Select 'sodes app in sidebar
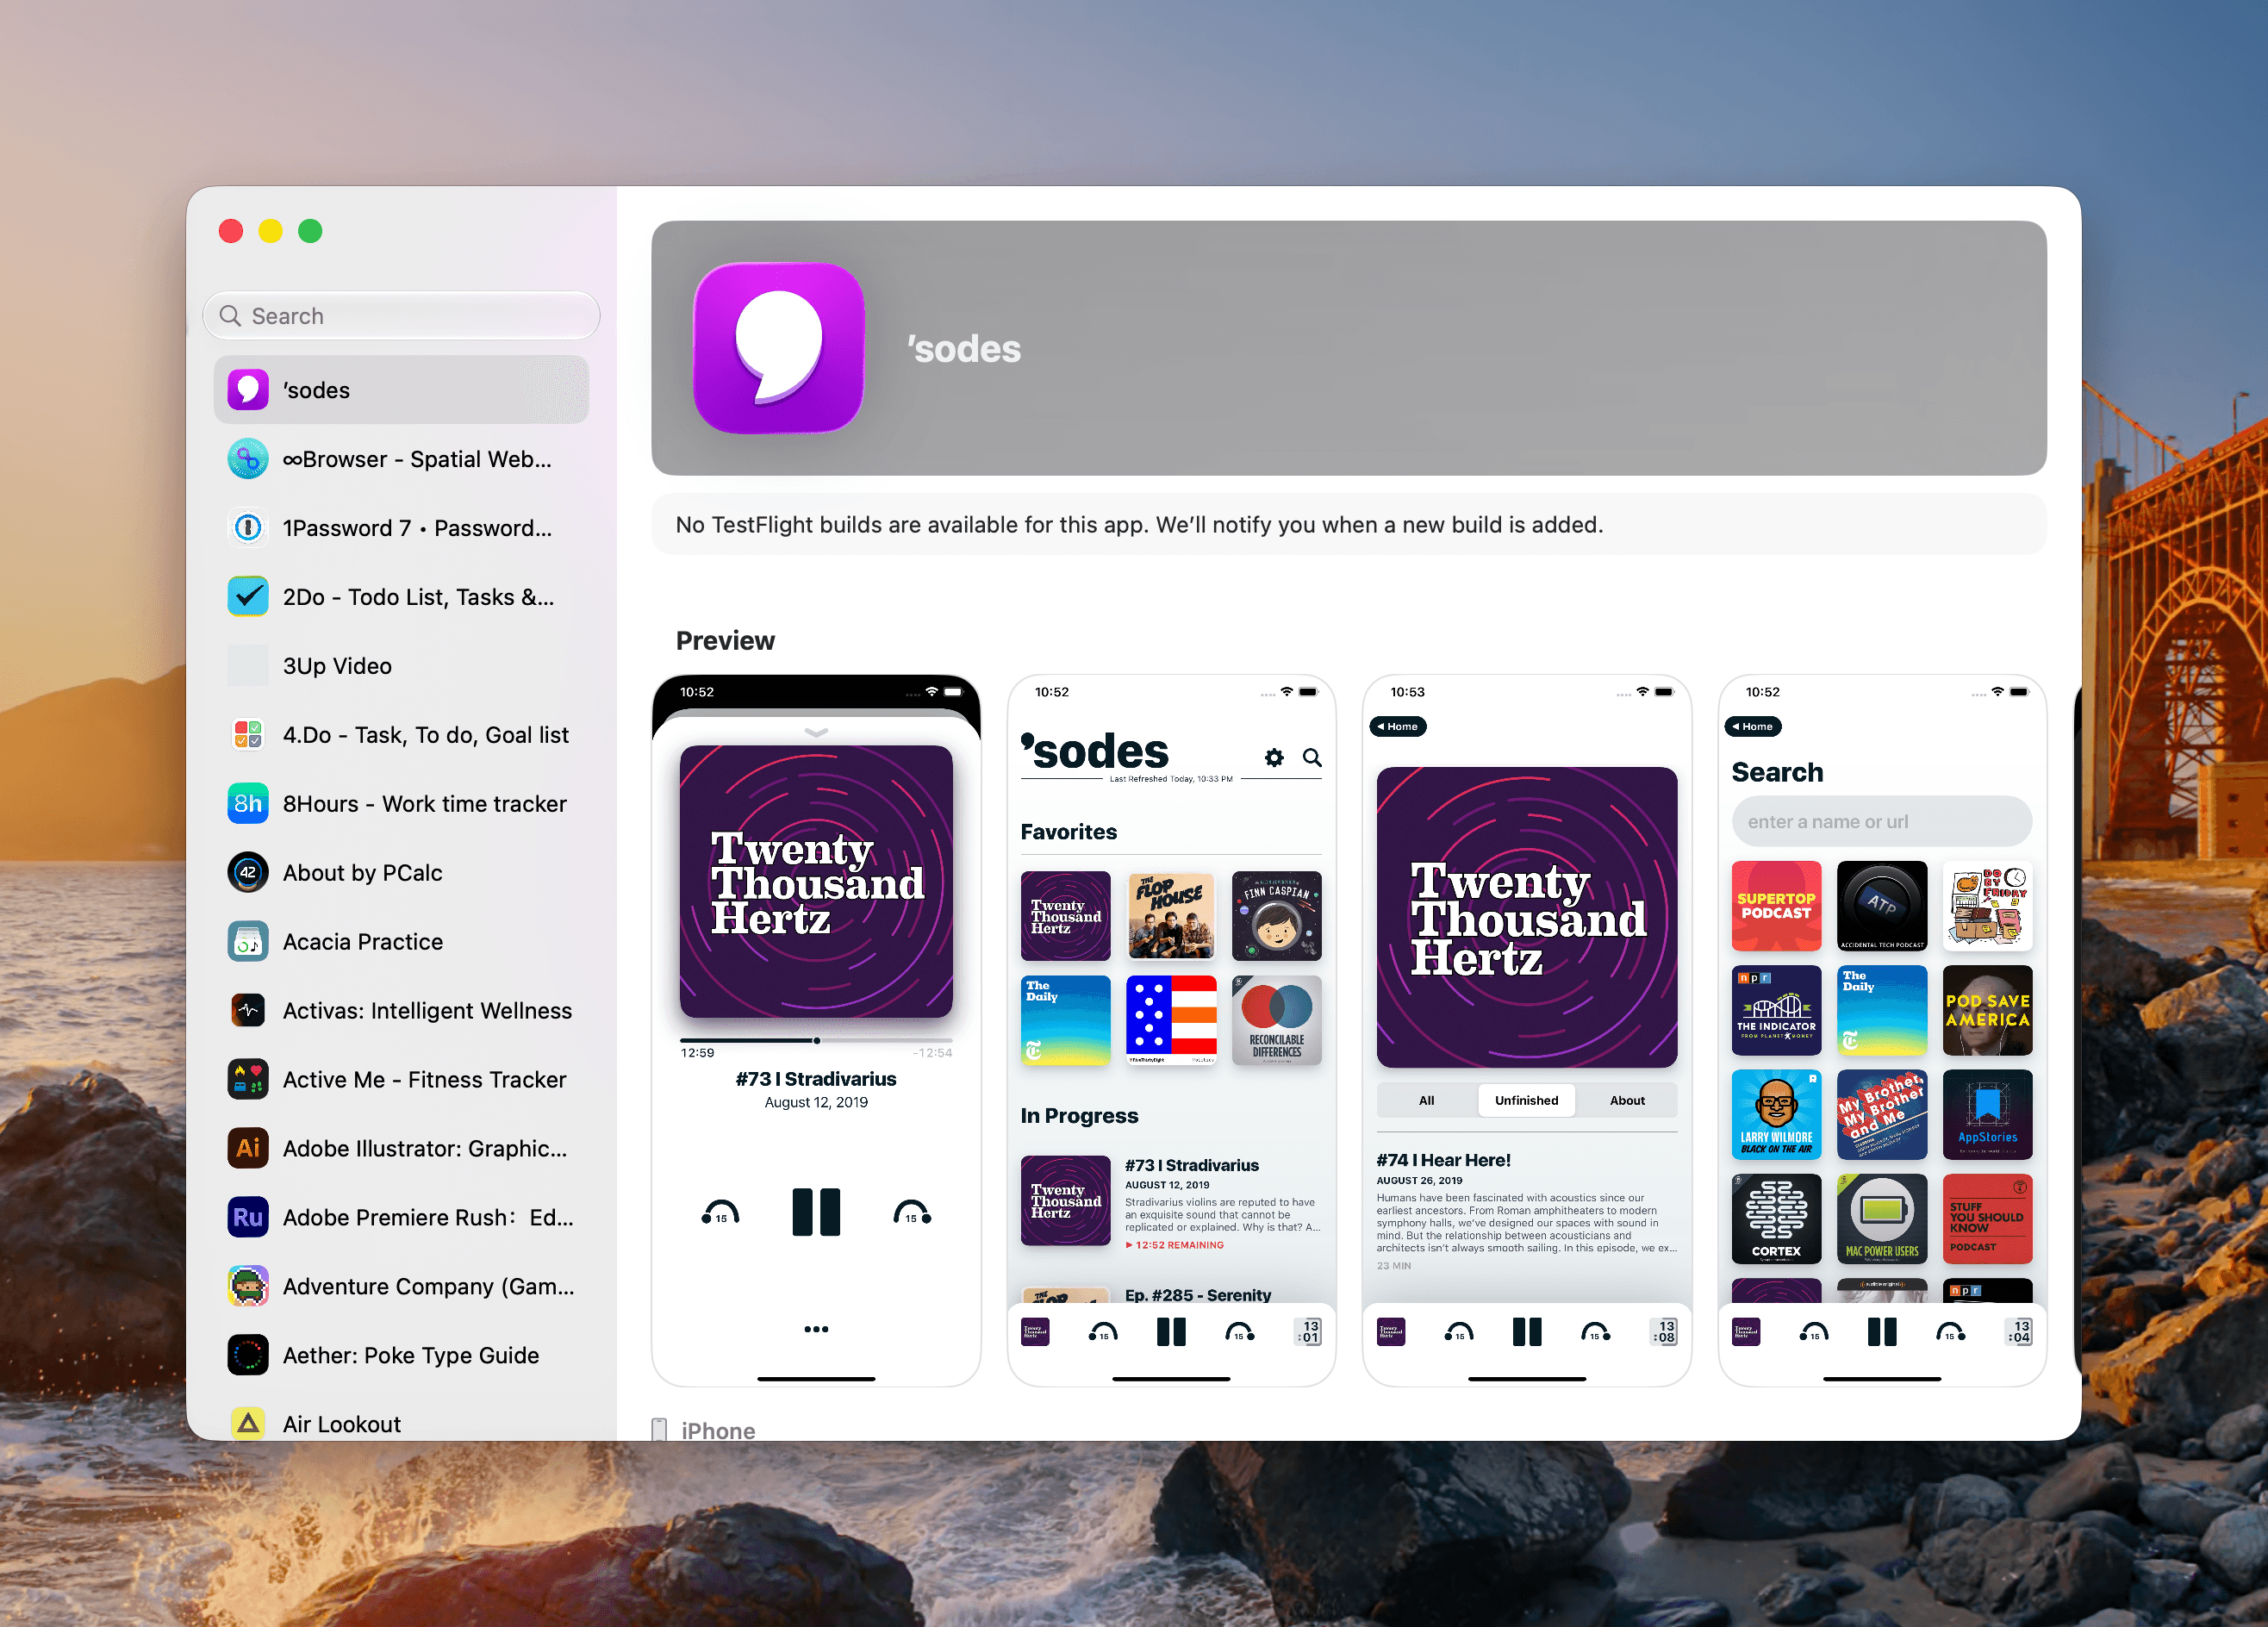The width and height of the screenshot is (2268, 1627). pyautogui.click(x=401, y=390)
